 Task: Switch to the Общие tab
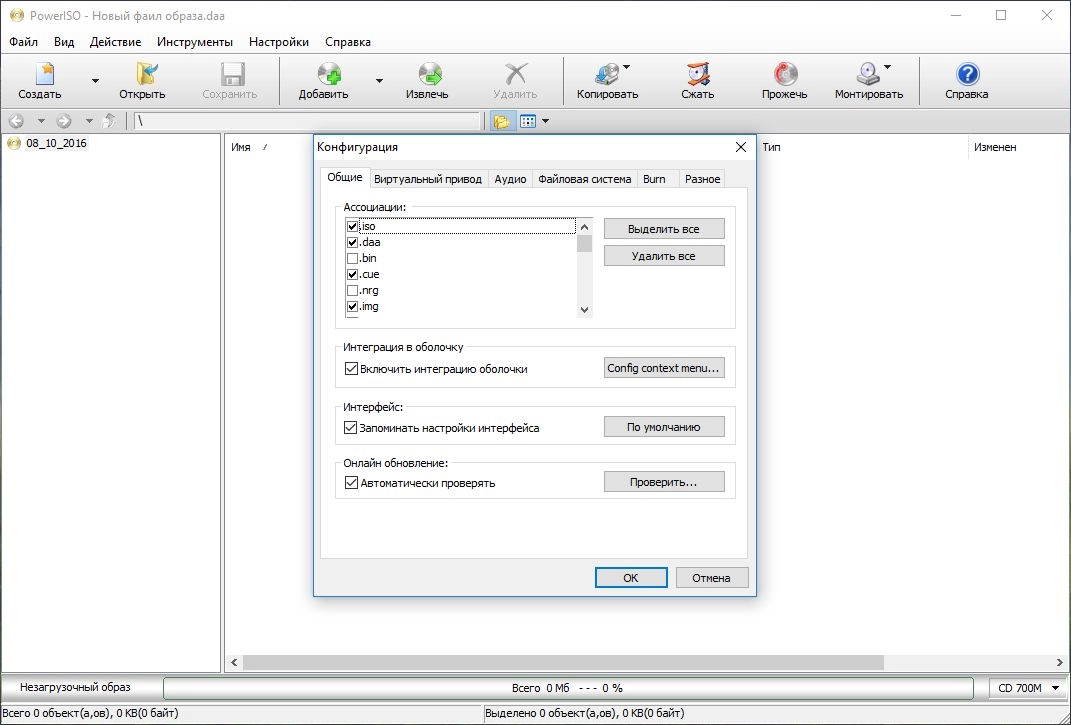[345, 177]
